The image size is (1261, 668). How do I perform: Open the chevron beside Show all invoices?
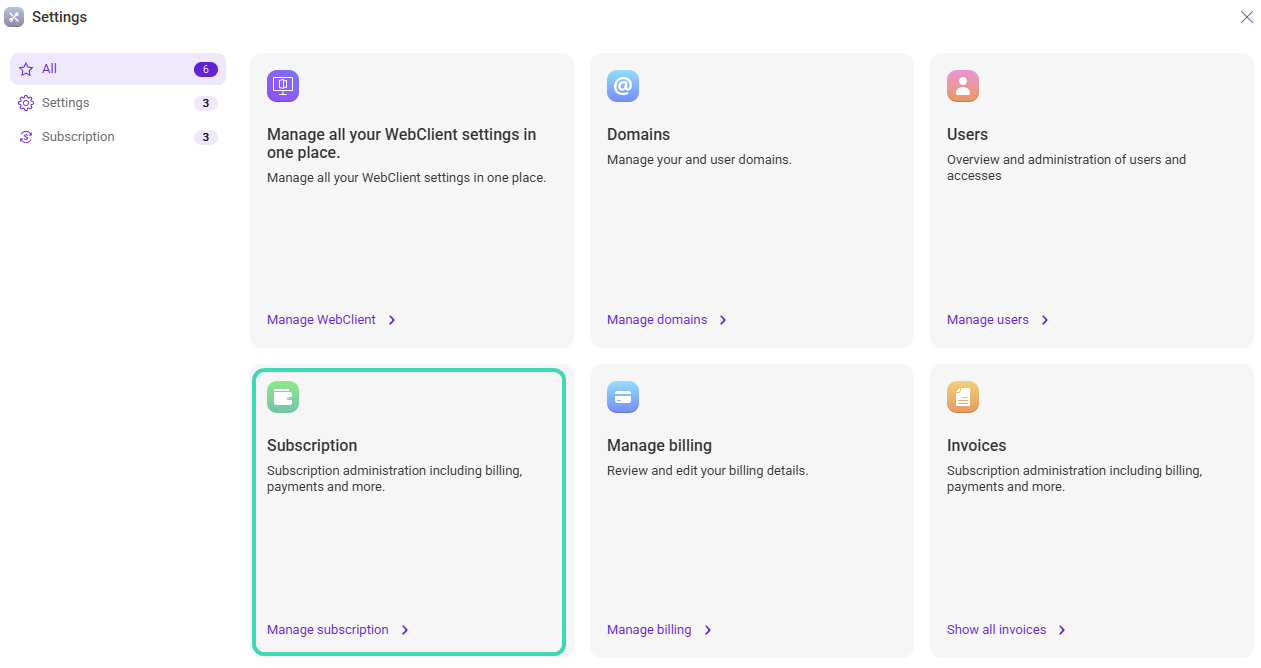(x=1063, y=630)
